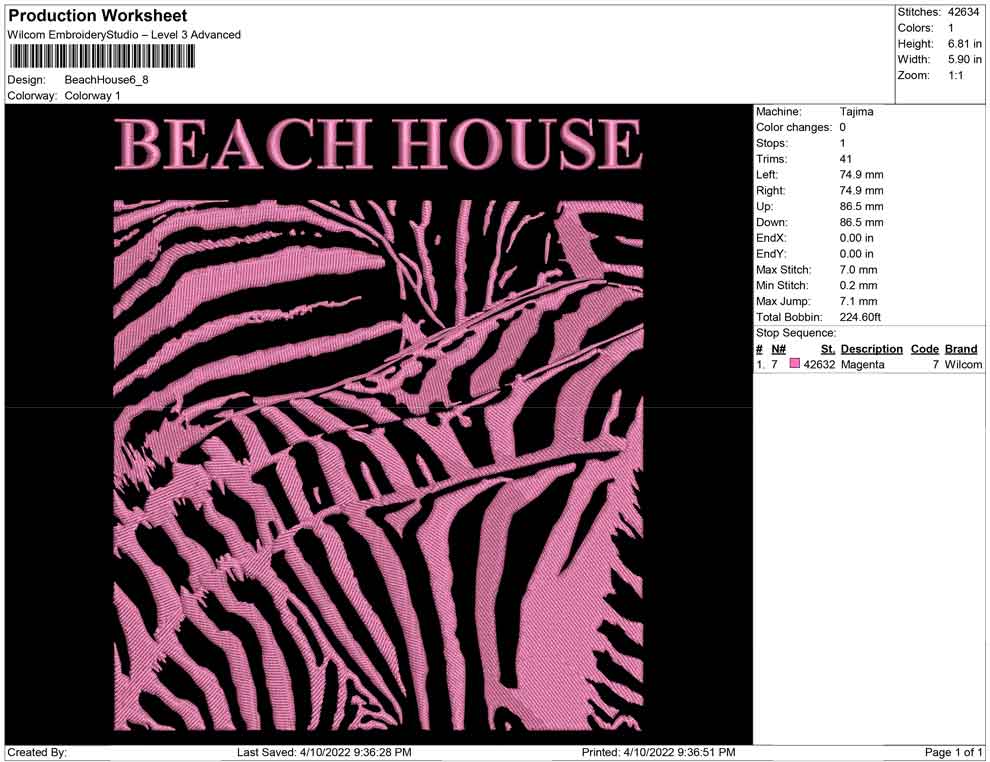Click the Max Jump value '7.1 mm'
The height and width of the screenshot is (762, 990).
click(x=858, y=301)
